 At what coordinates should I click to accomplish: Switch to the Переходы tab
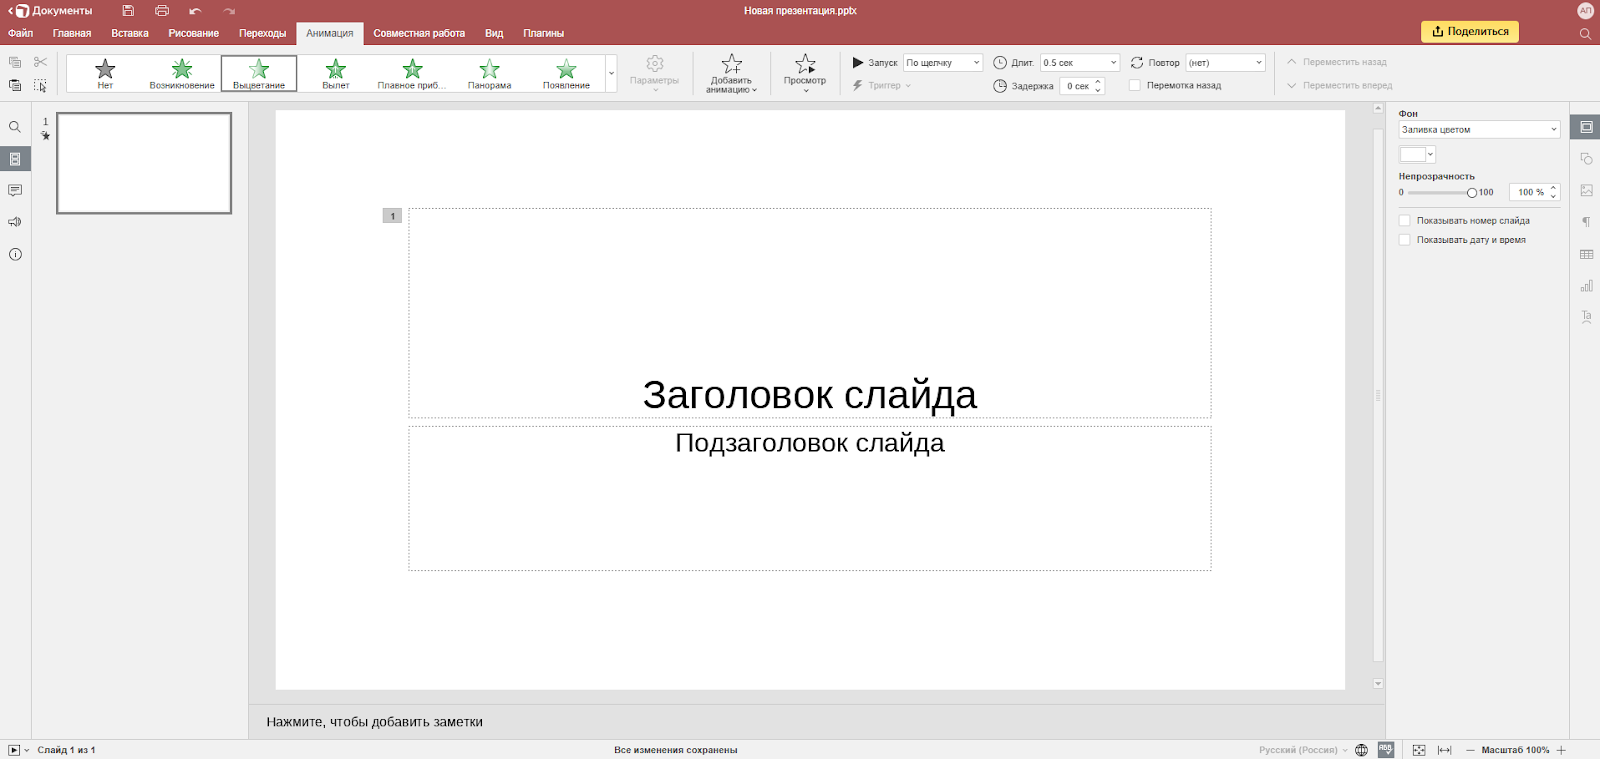click(x=263, y=33)
